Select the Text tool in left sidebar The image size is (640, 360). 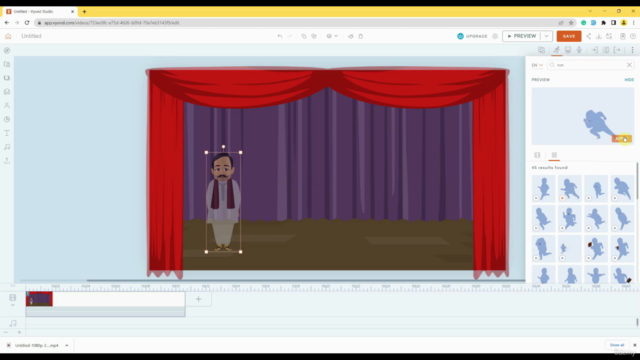[x=7, y=133]
